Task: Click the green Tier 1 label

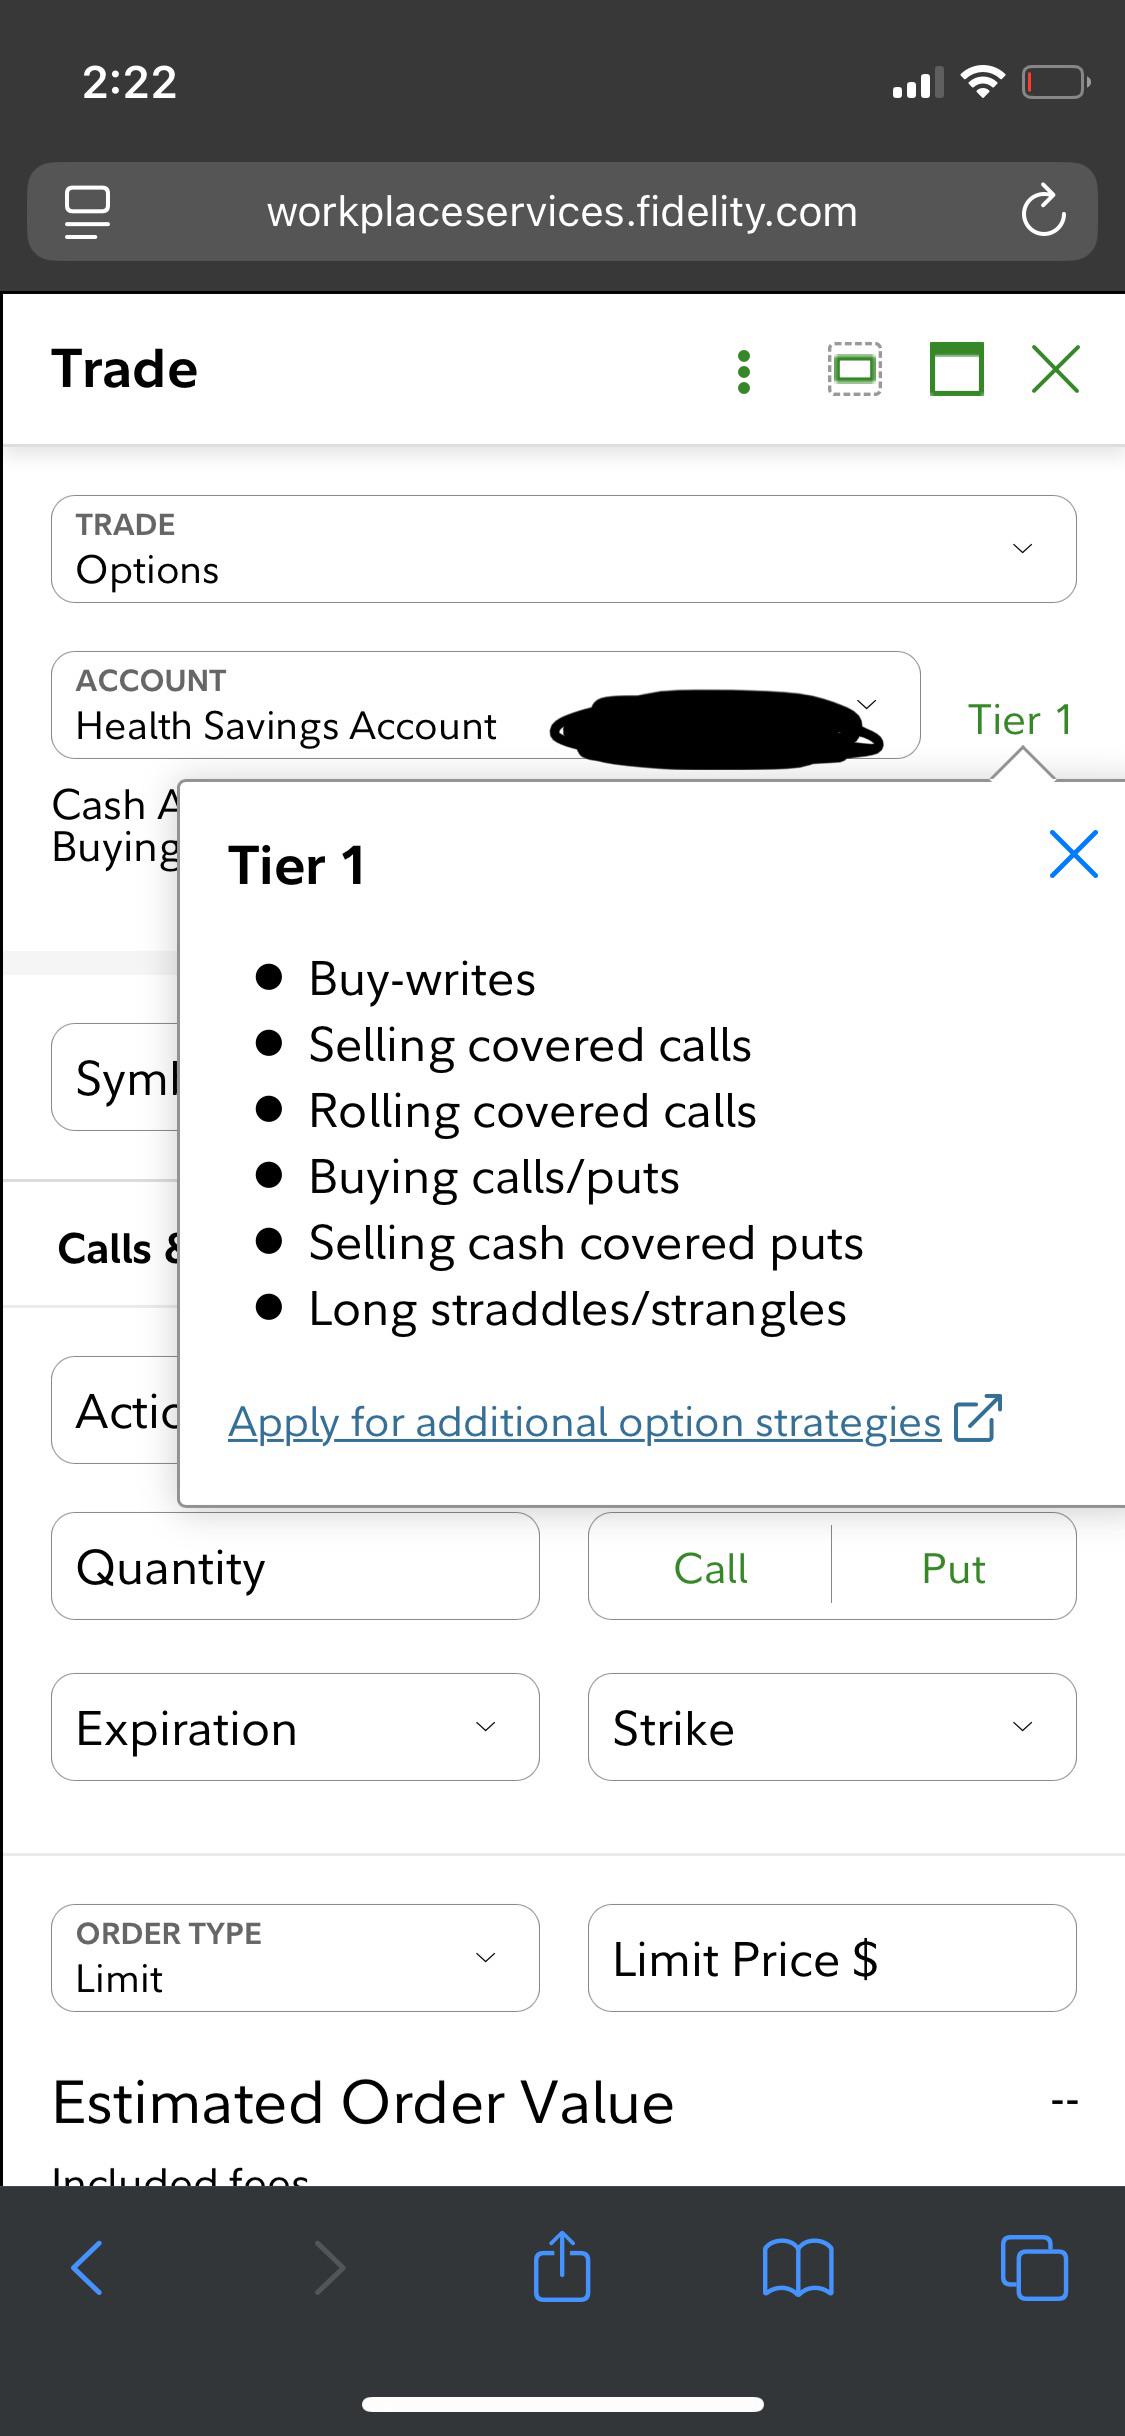Action: click(1019, 719)
